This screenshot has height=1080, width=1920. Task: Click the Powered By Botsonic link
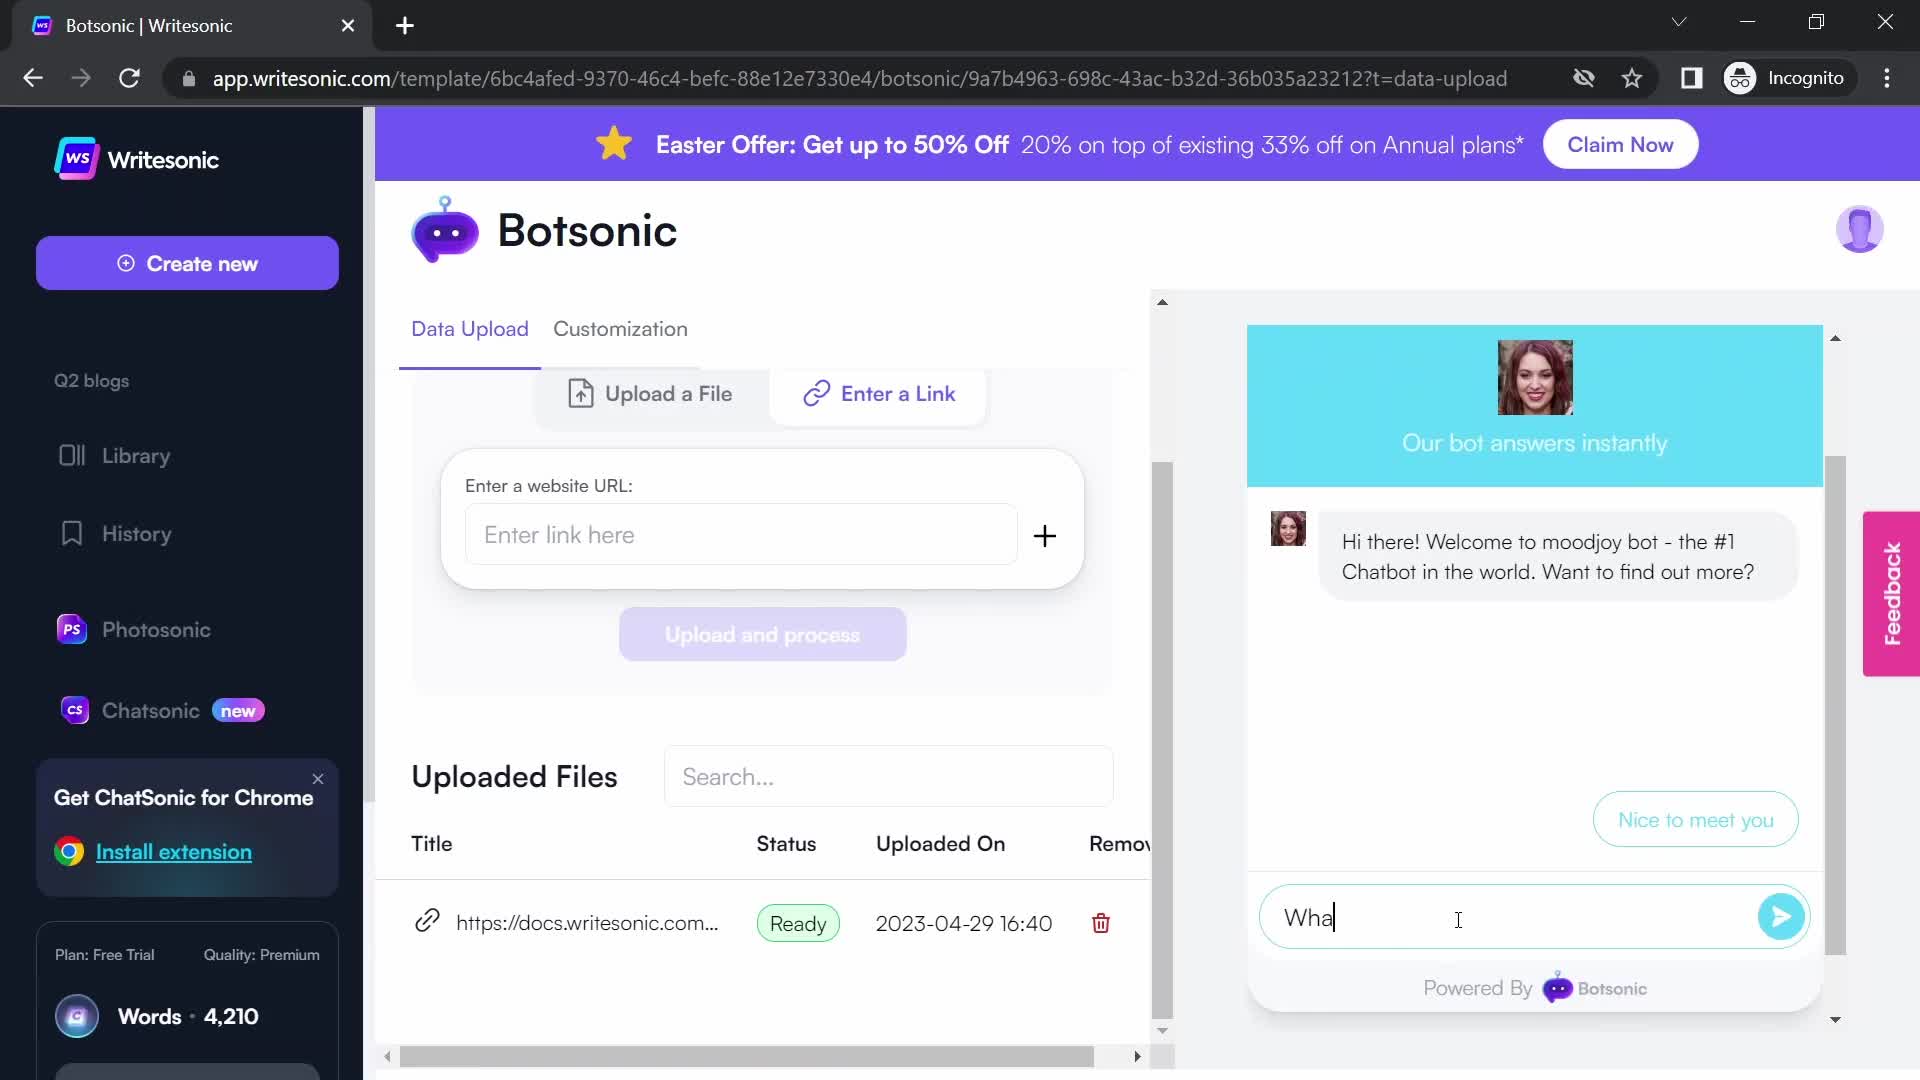[1535, 988]
